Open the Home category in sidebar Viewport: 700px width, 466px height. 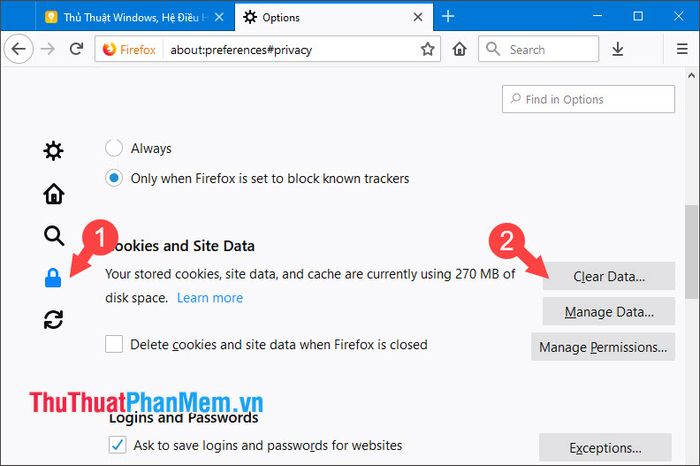point(54,193)
